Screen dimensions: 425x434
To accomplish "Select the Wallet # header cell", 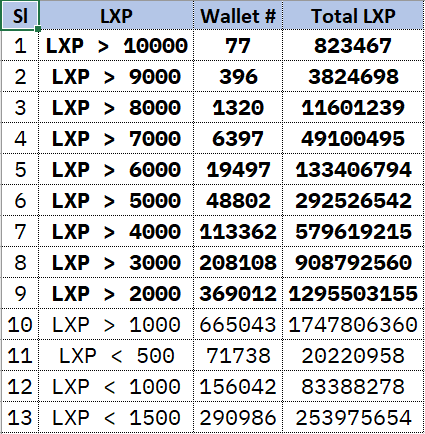I will (x=238, y=15).
